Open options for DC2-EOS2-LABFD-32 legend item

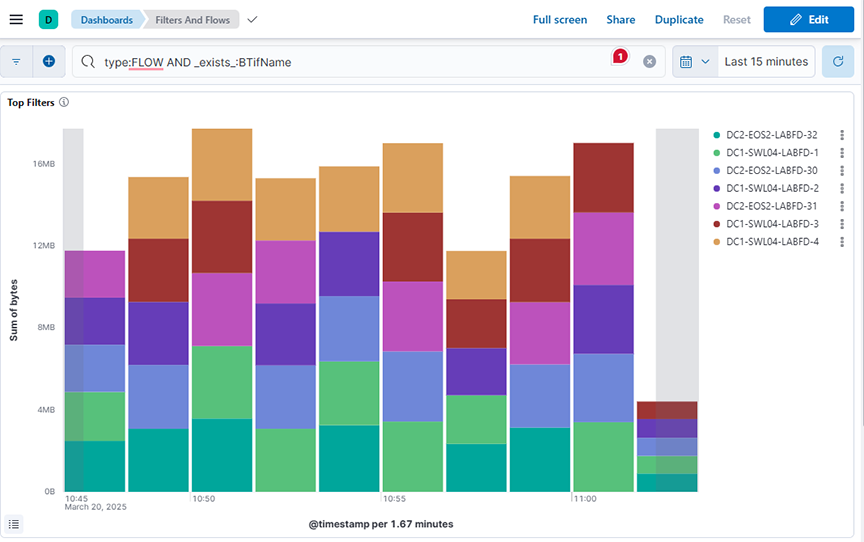point(842,135)
